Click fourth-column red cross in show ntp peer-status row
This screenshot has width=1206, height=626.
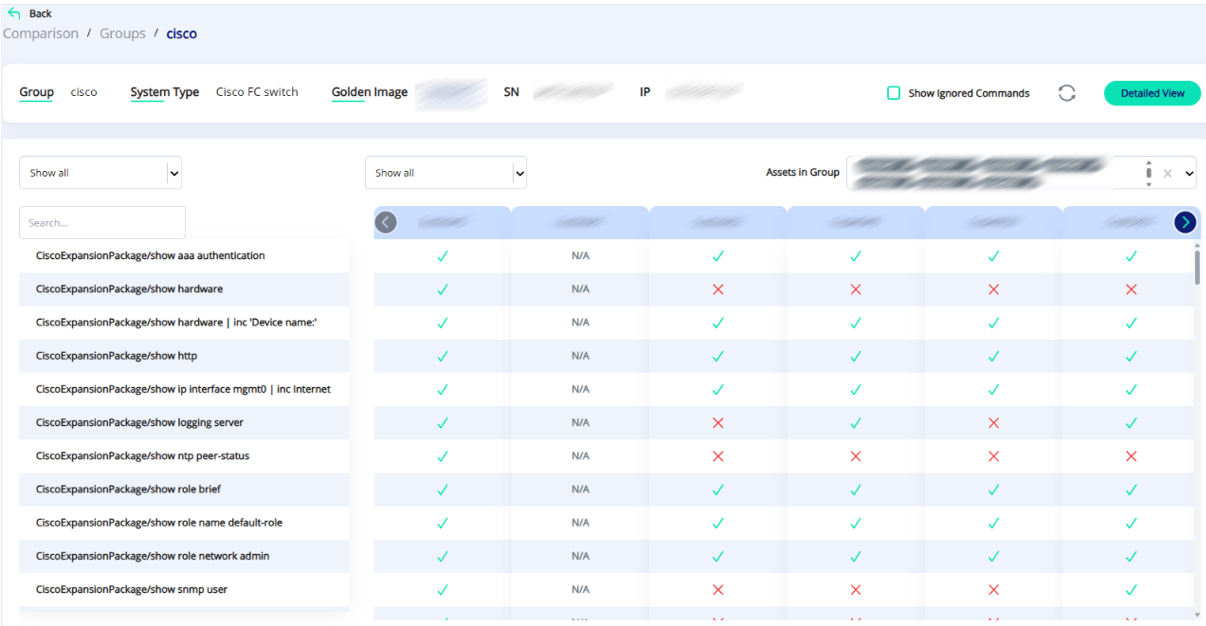pyautogui.click(x=855, y=456)
